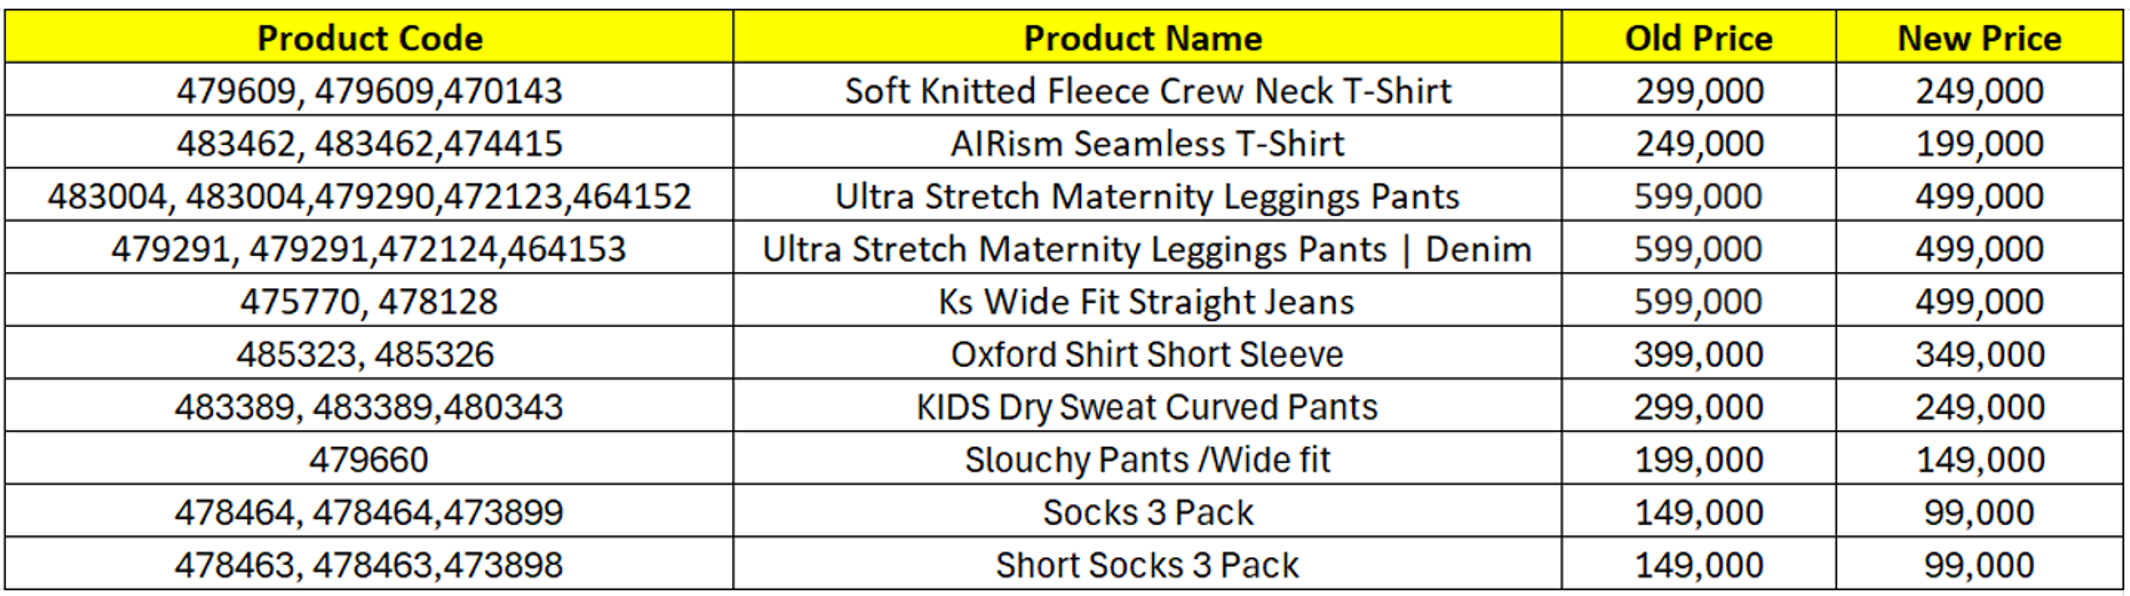The width and height of the screenshot is (2130, 596).
Task: Select the Ultra Stretch Maternity Leggings Pants Denim cell
Action: 1146,249
